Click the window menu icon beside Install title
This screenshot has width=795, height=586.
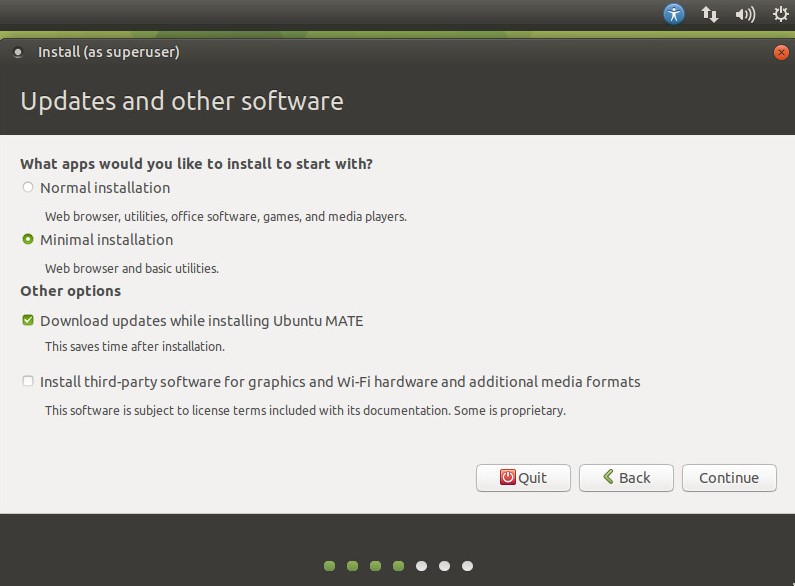pyautogui.click(x=18, y=53)
